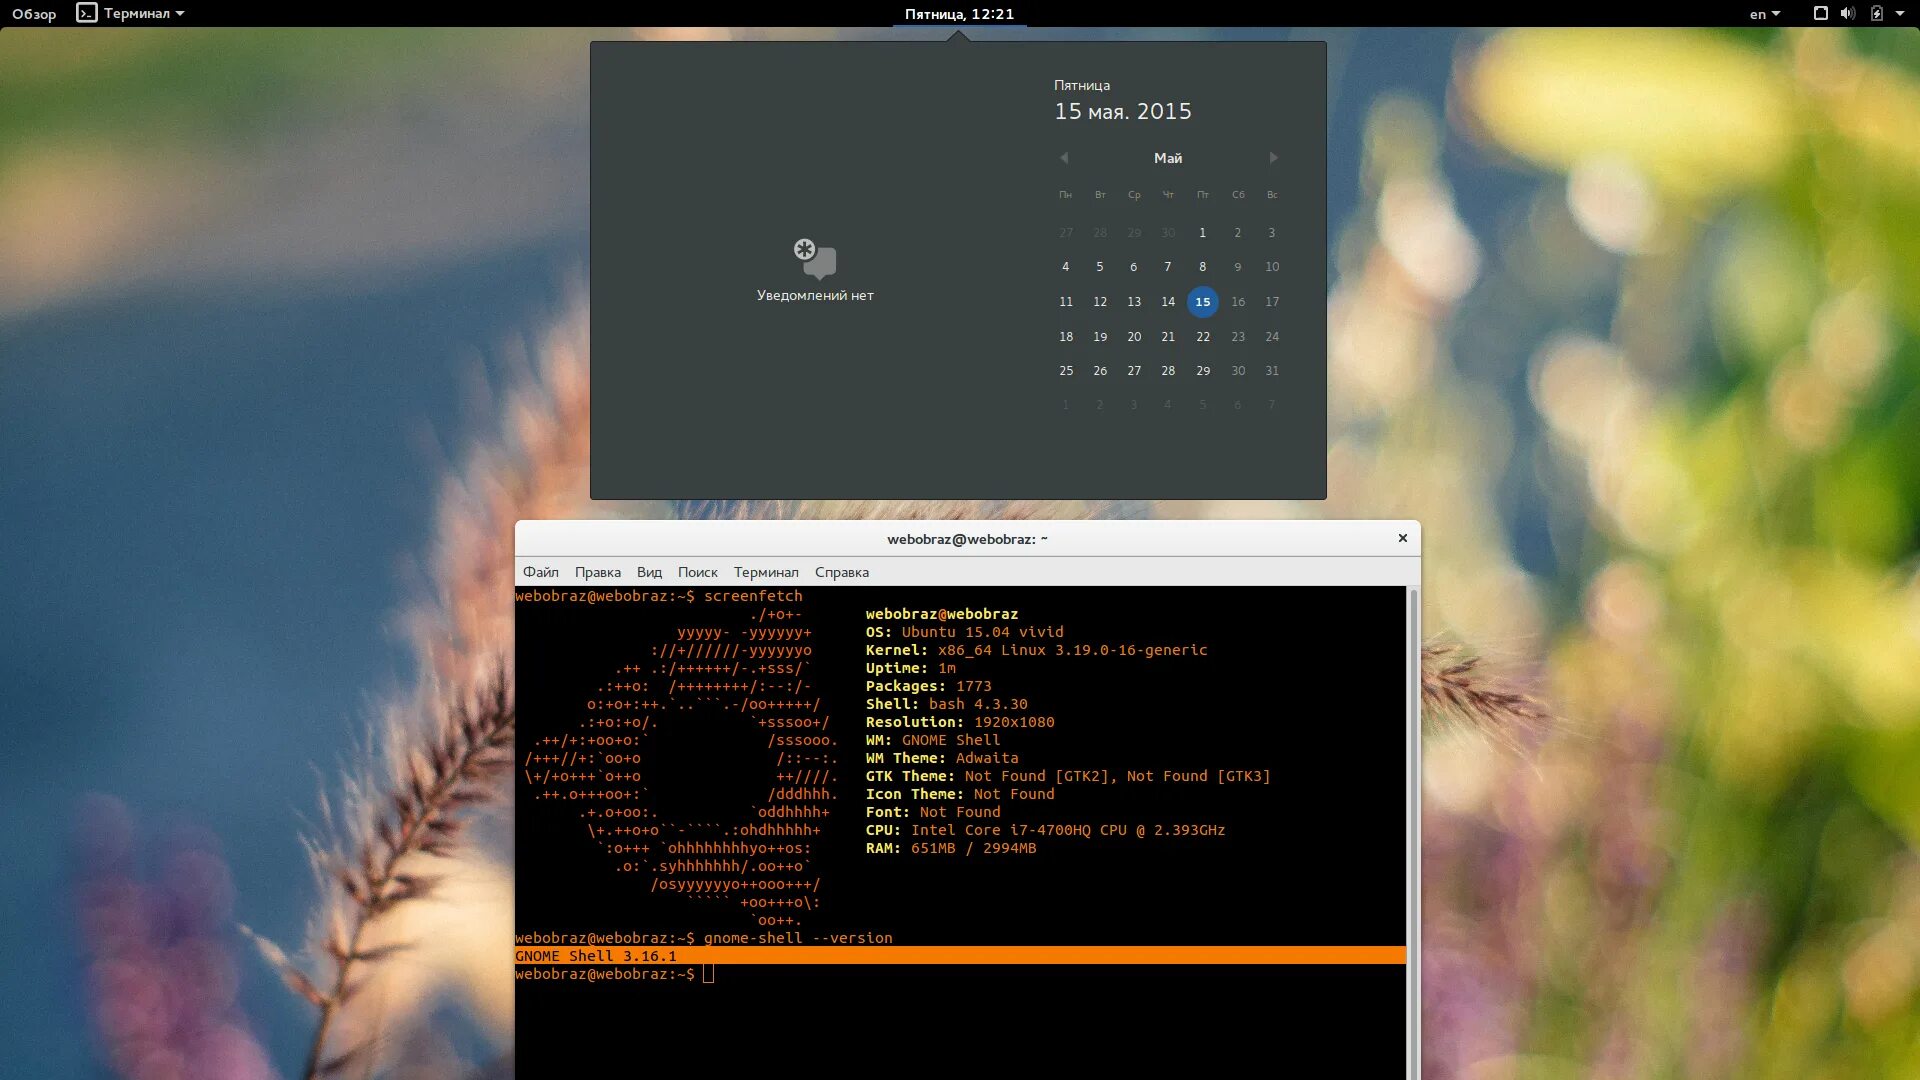Select day 22 in the calendar
This screenshot has height=1080, width=1920.
(1202, 336)
